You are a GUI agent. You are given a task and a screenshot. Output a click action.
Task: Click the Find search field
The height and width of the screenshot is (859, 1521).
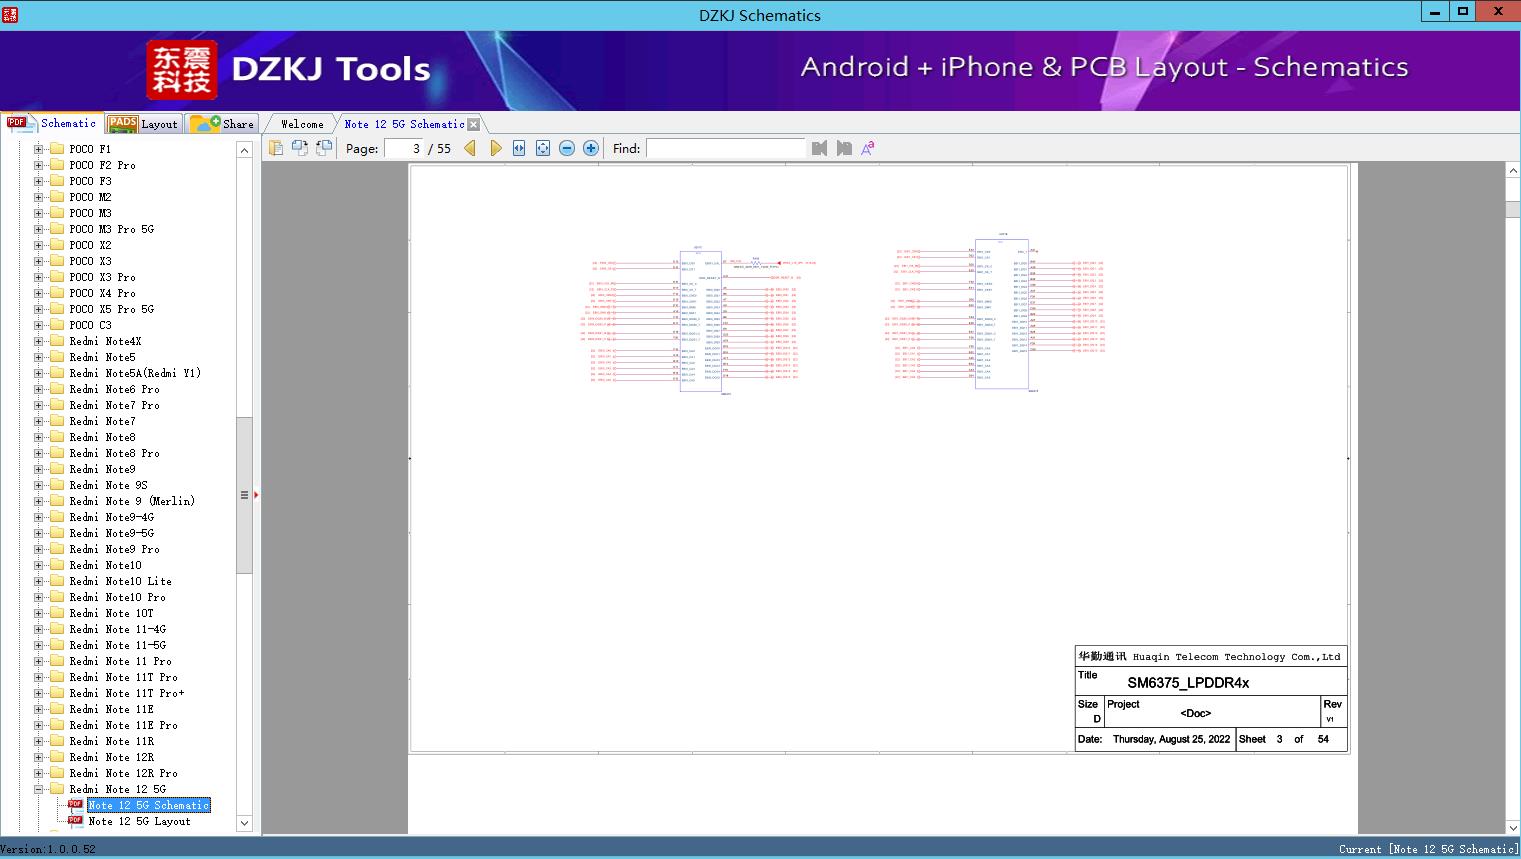726,148
